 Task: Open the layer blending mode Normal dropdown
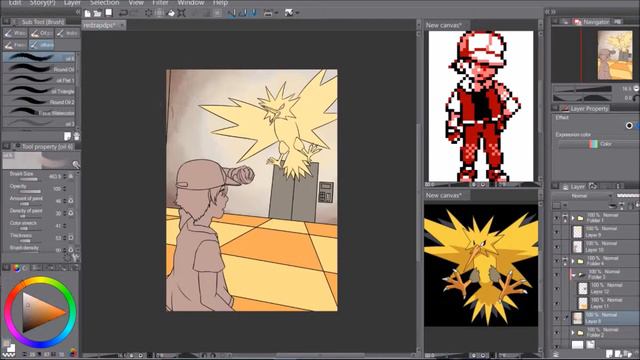tap(583, 196)
